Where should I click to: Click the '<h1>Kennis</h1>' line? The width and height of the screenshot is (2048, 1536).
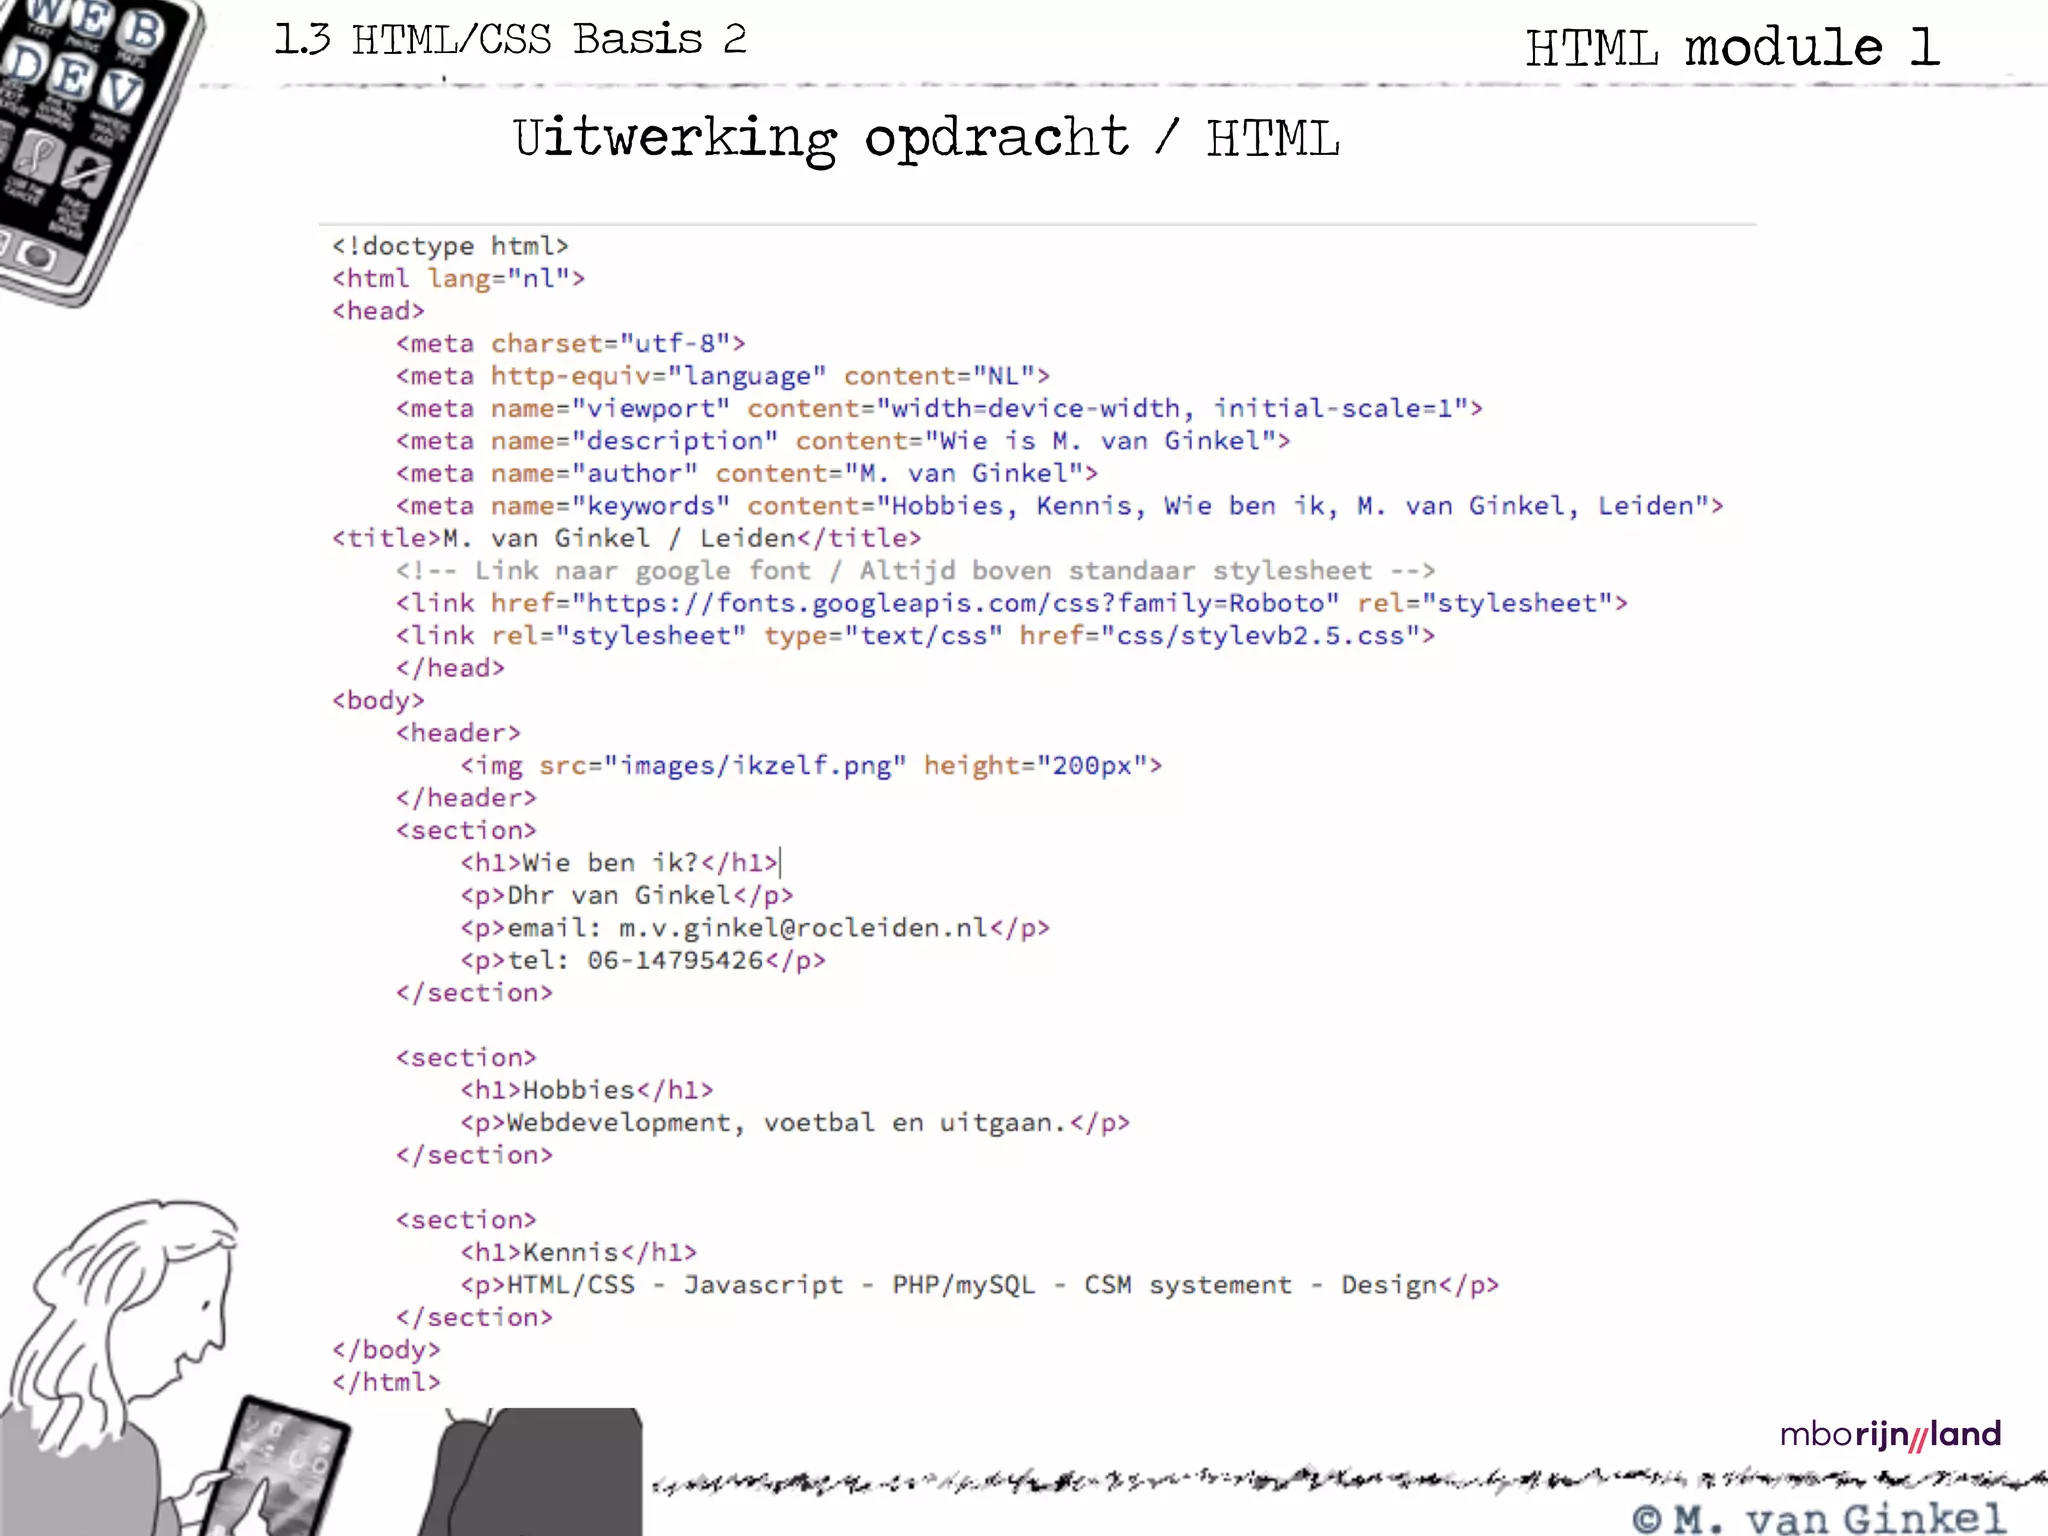click(579, 1252)
